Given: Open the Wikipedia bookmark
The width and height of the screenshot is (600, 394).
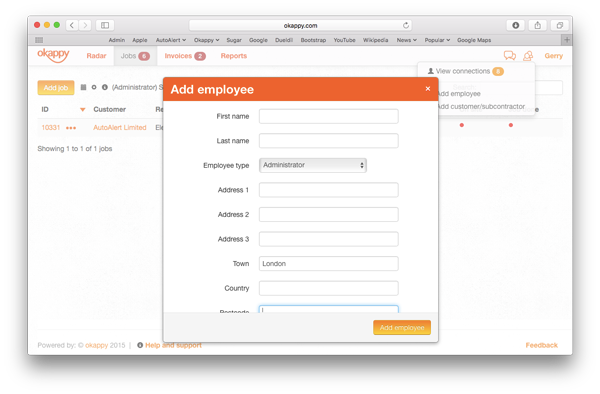Looking at the screenshot, I should pos(375,40).
